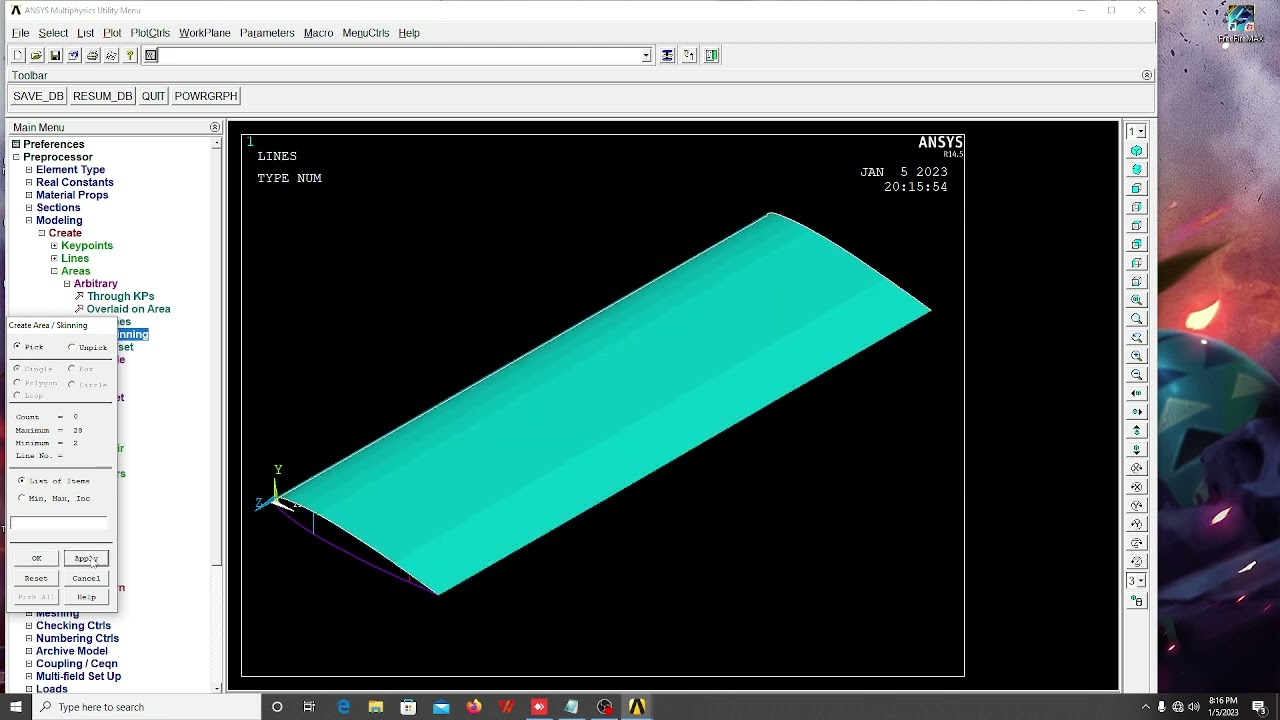Collapse the Main Menu panel
Screen dimensions: 1280x720
[215, 127]
